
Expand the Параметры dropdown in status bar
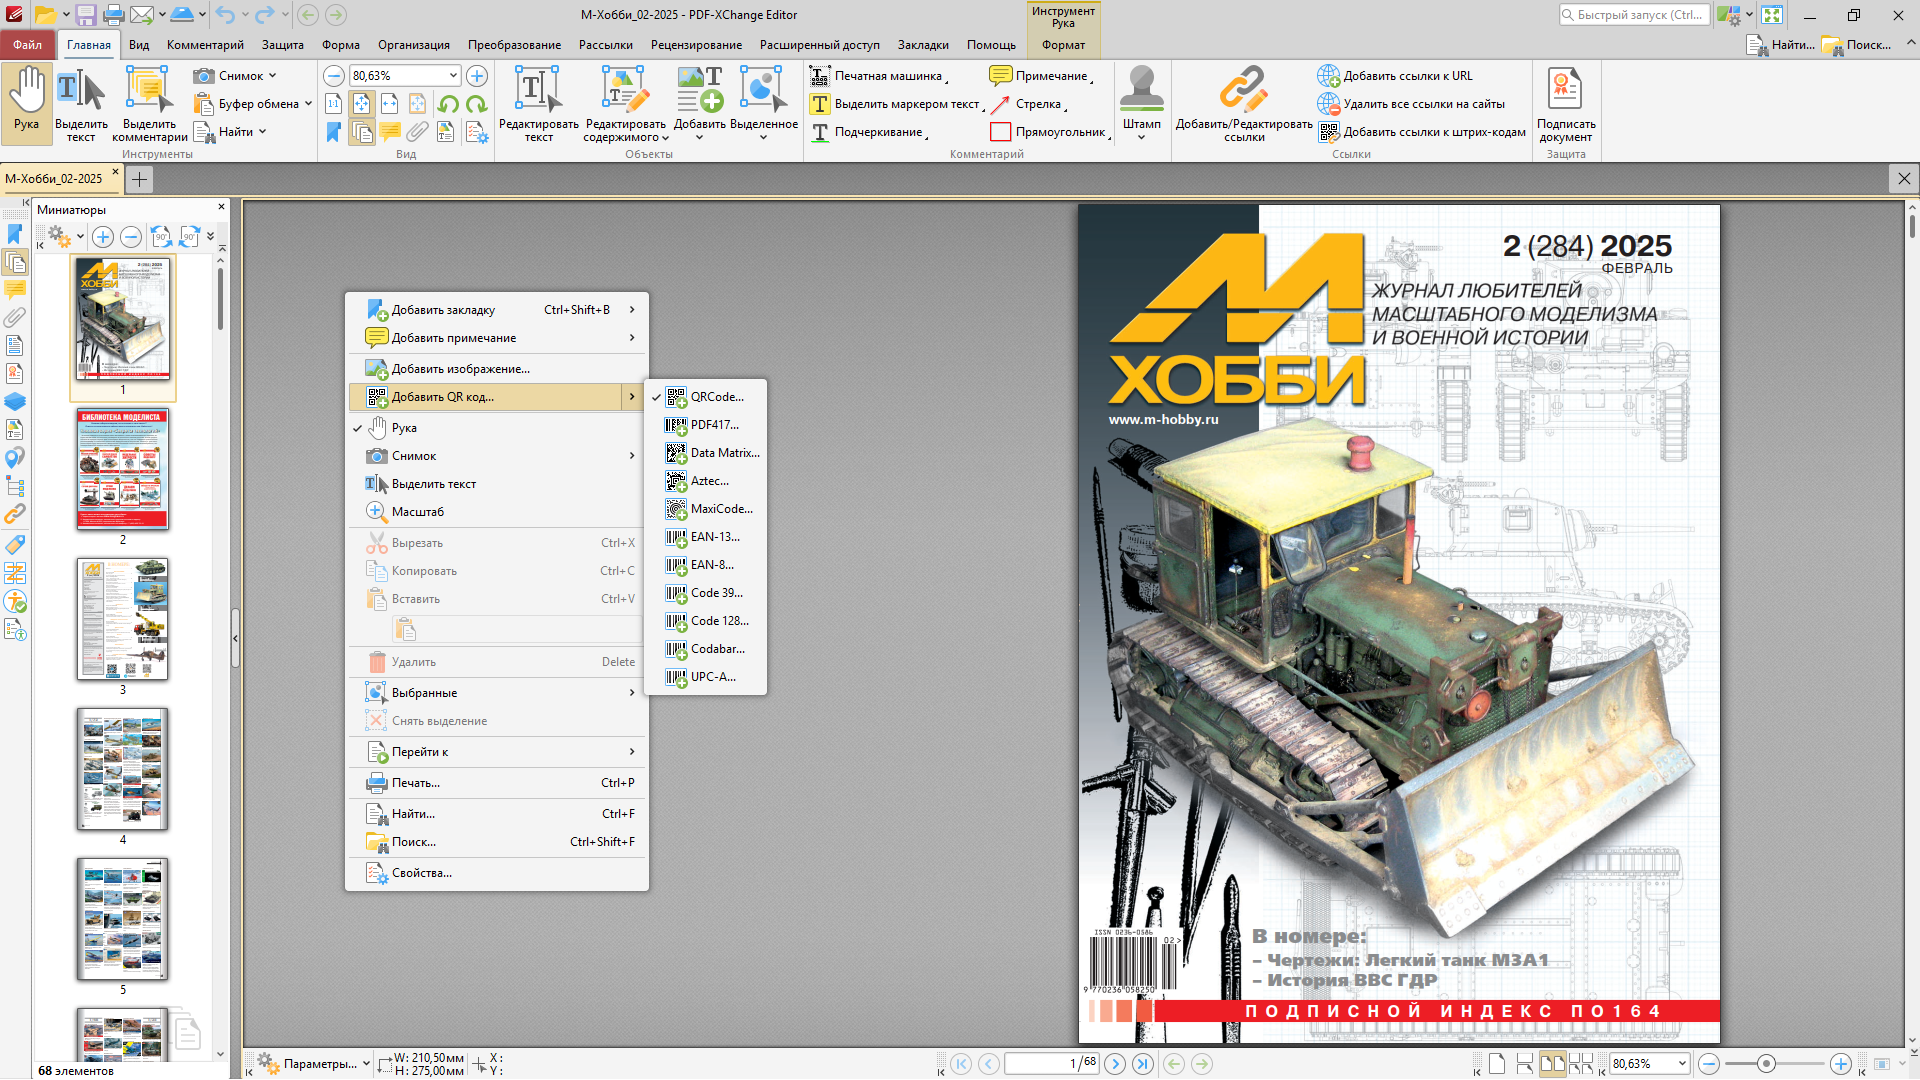pos(366,1064)
